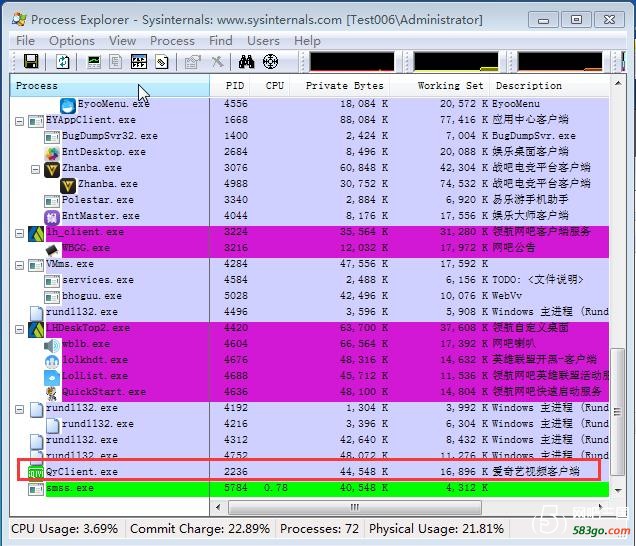Image resolution: width=636 pixels, height=546 pixels.
Task: Sort by the Working Set column header
Action: 440,86
